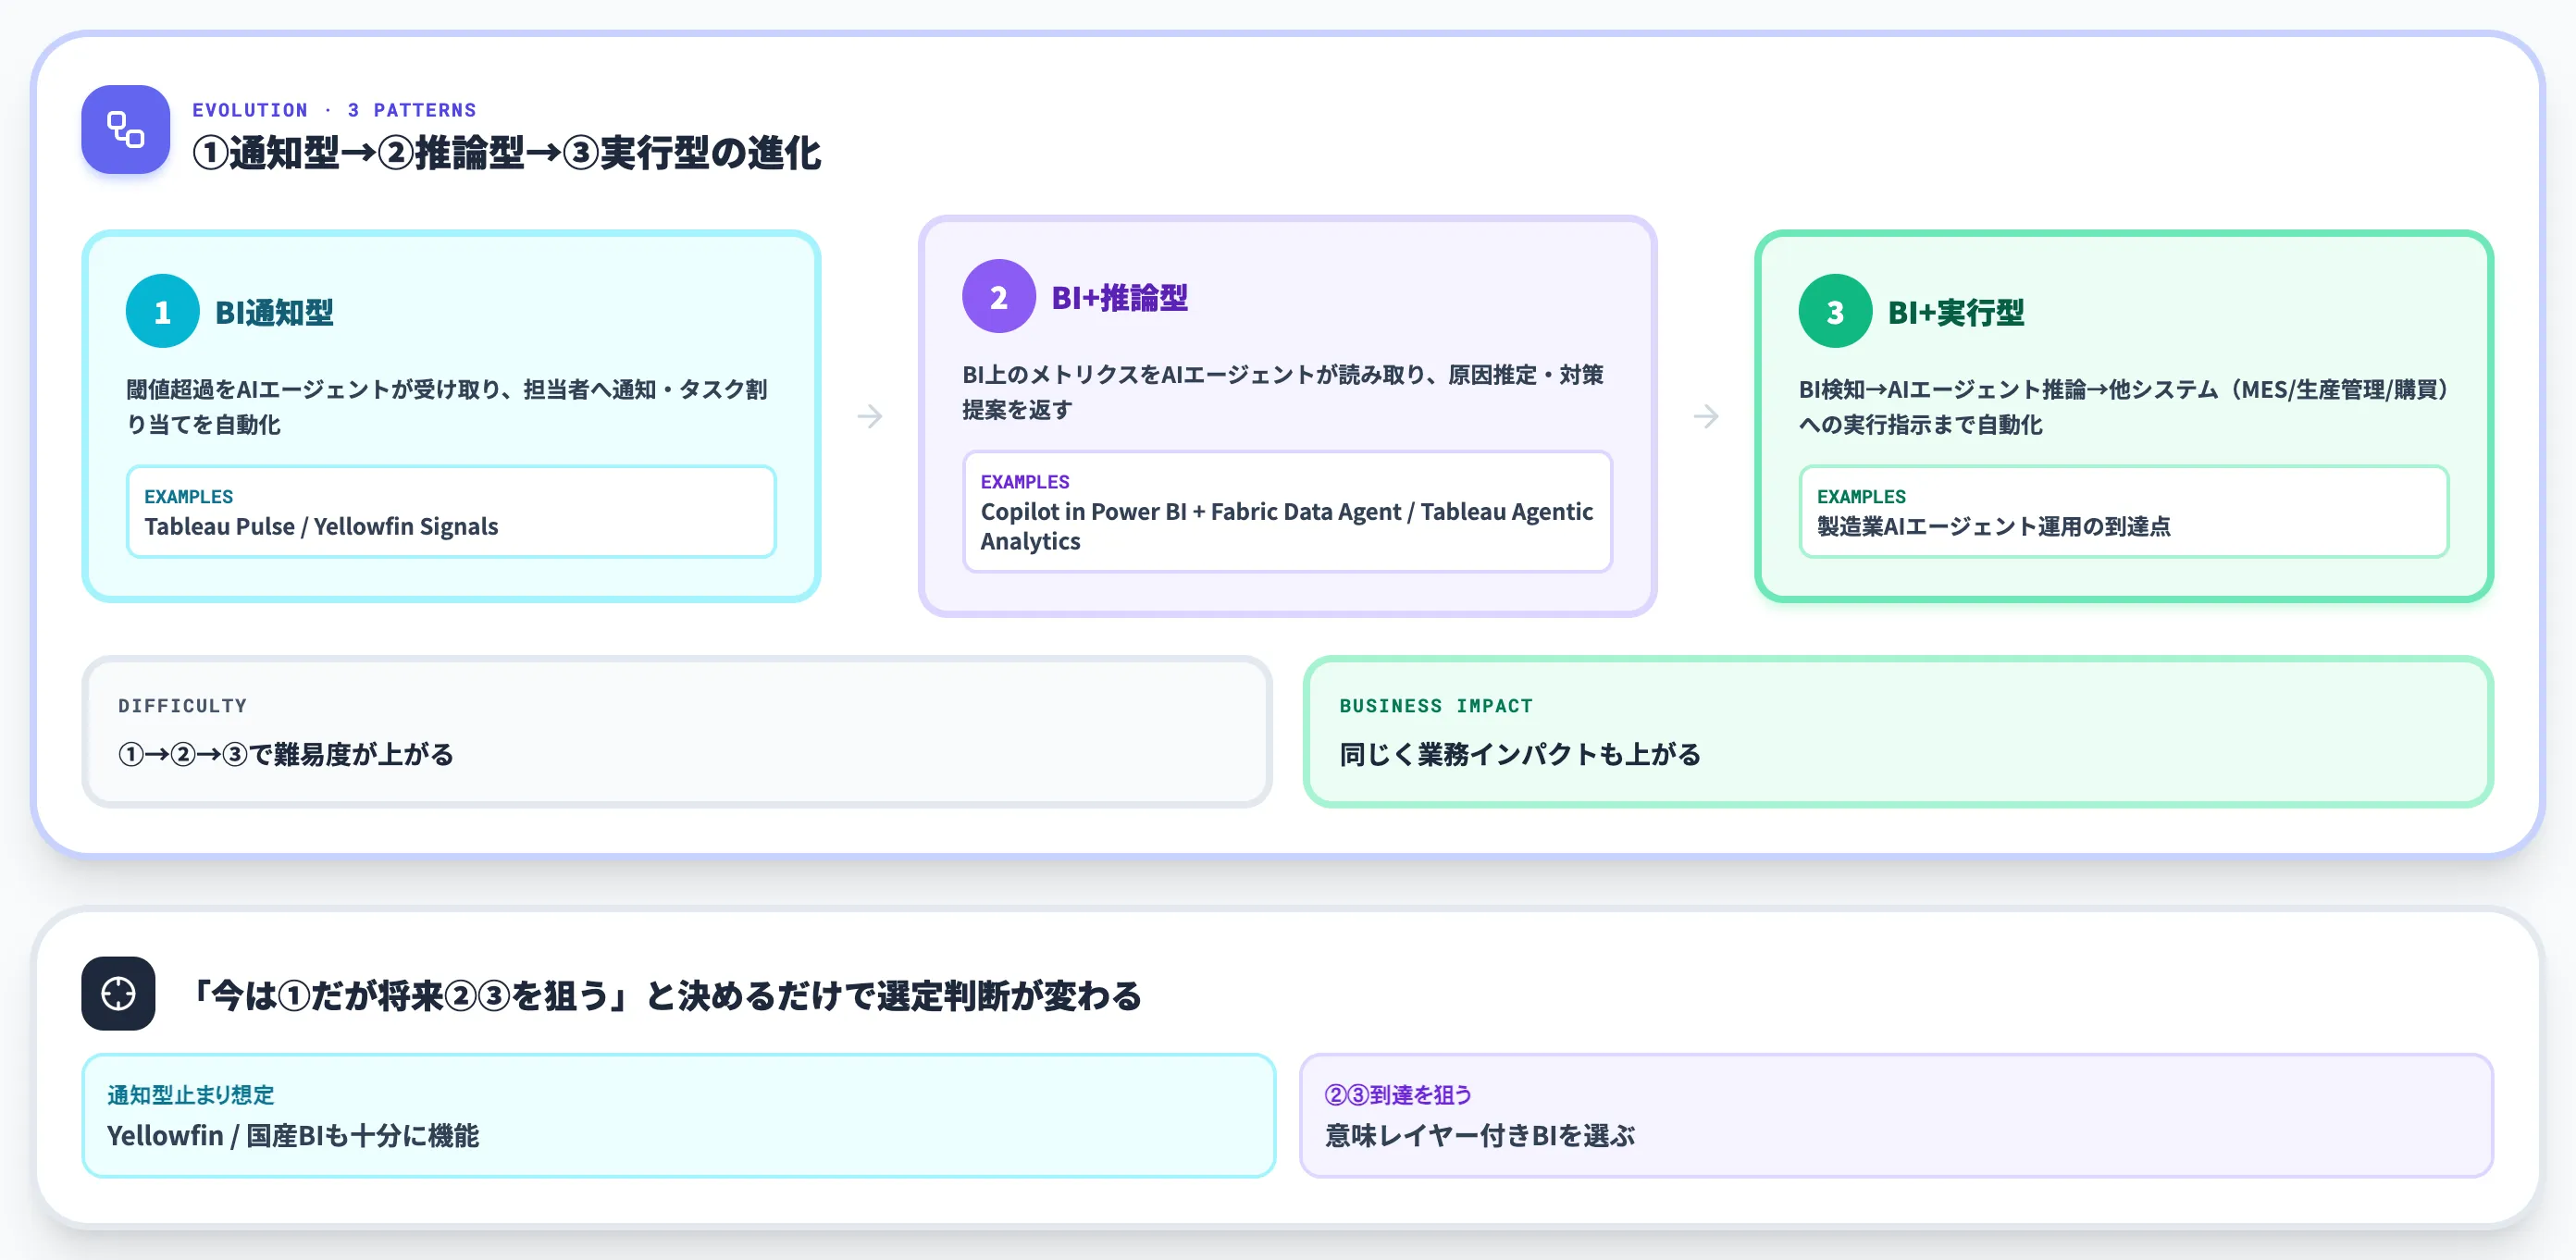Click the purple number 2 circle badge
The width and height of the screenshot is (2576, 1260).
[x=998, y=296]
